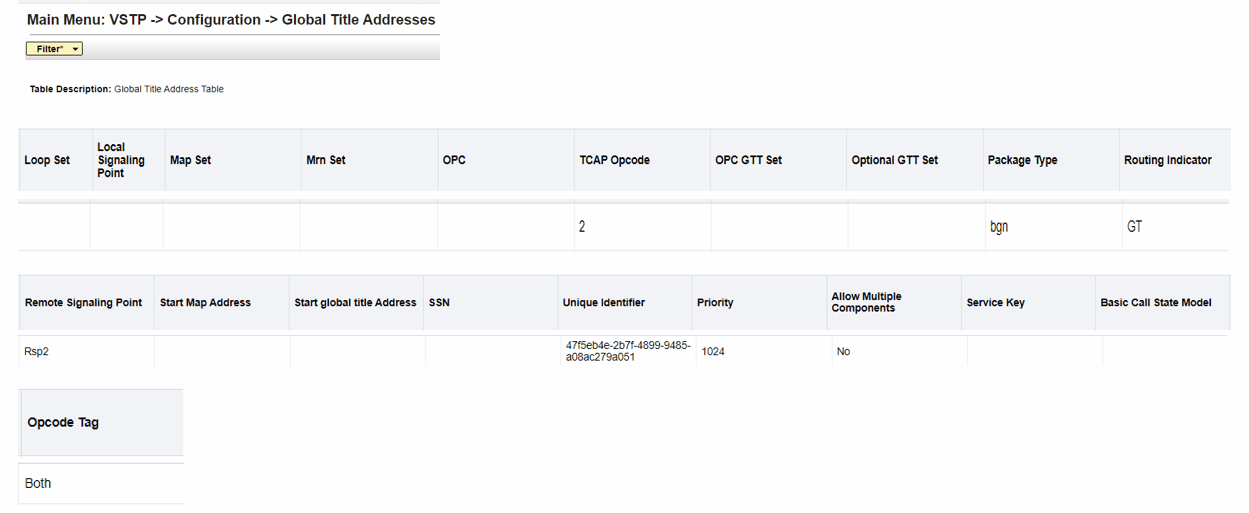Select the GT routing indicator cell
The height and width of the screenshot is (513, 1249).
1175,227
